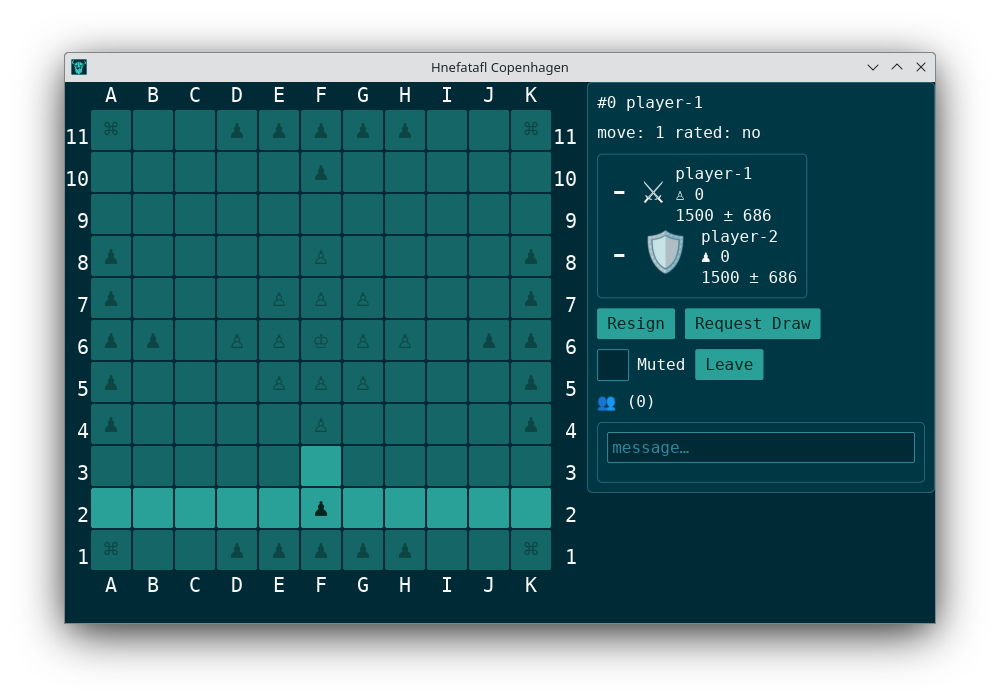Move pawn to highlighted square K2
This screenshot has width=1000, height=700.
(531, 508)
